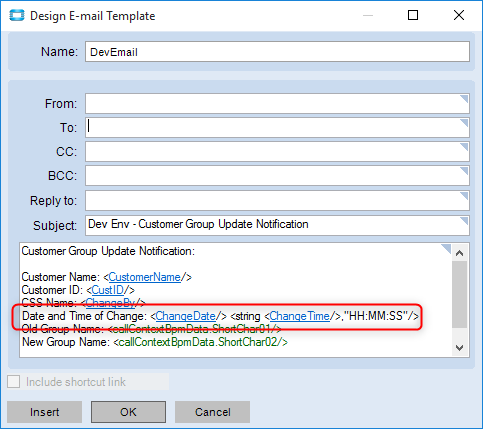Focus the Name input containing DevEmail
Image resolution: width=483 pixels, height=429 pixels.
click(x=277, y=52)
